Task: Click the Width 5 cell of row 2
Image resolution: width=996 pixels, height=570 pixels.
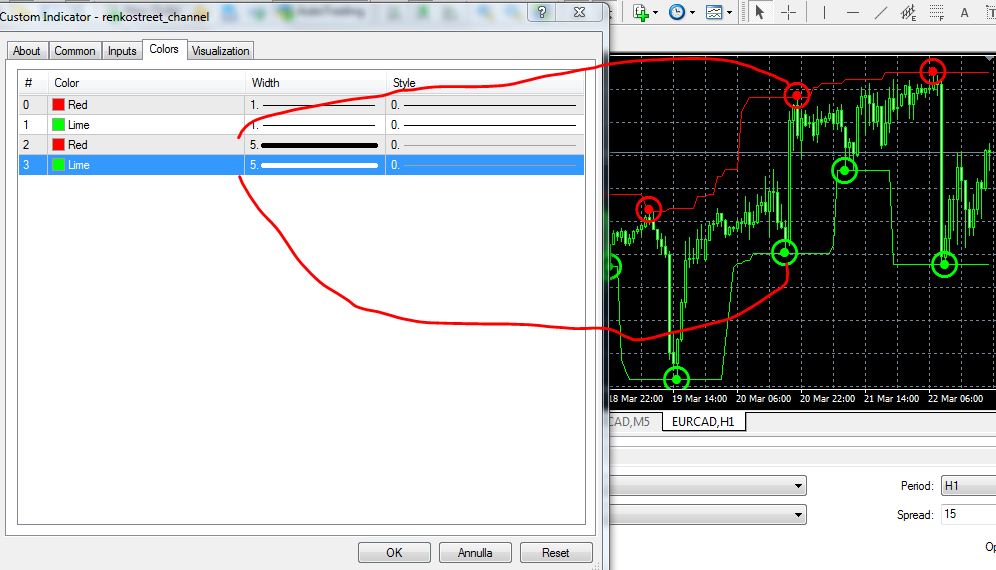Action: click(315, 145)
